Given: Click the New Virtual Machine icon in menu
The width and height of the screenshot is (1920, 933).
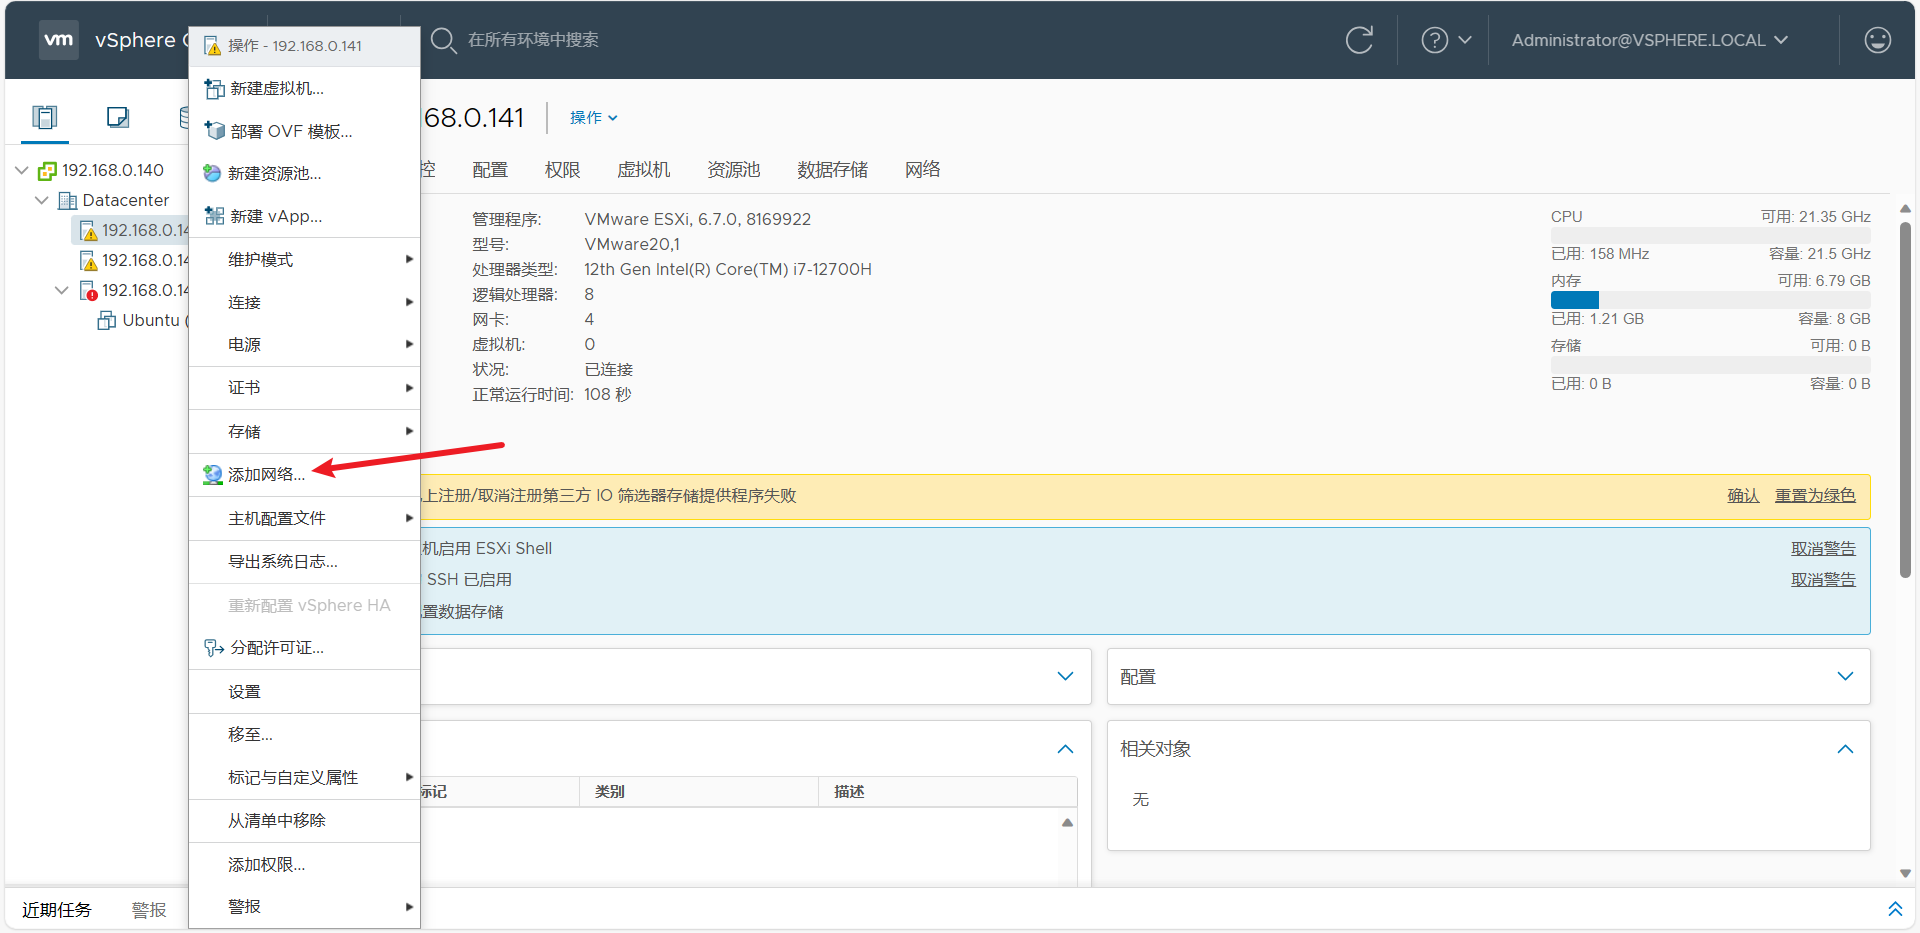Looking at the screenshot, I should 214,89.
